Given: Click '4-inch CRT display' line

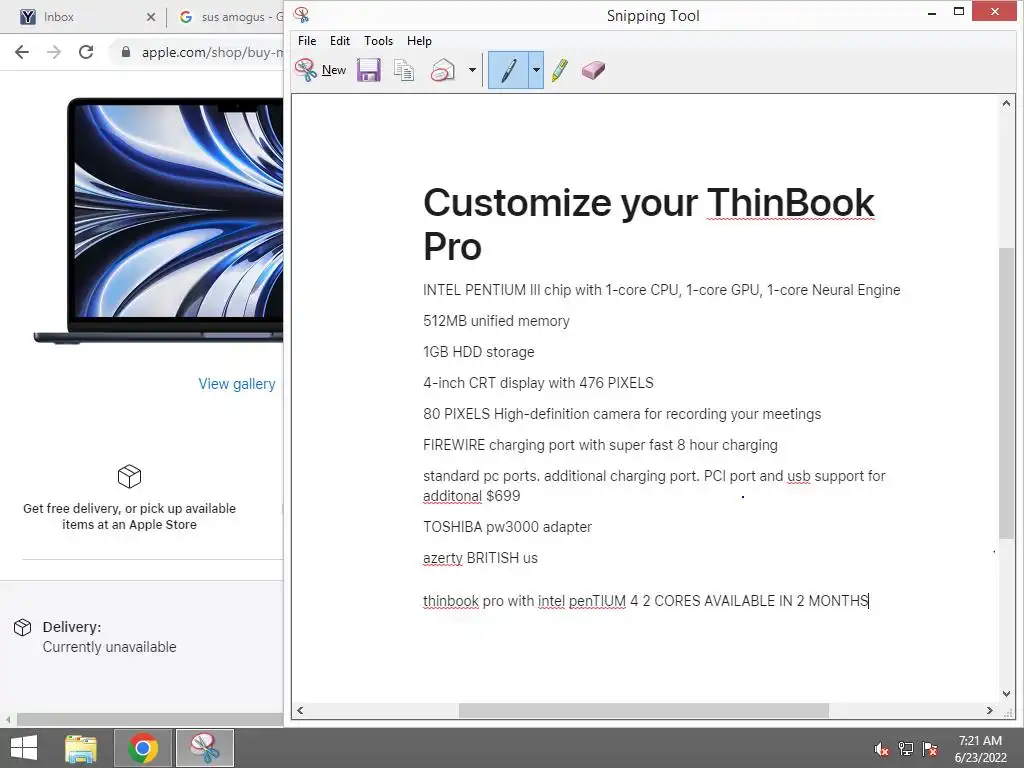Looking at the screenshot, I should 538,383.
